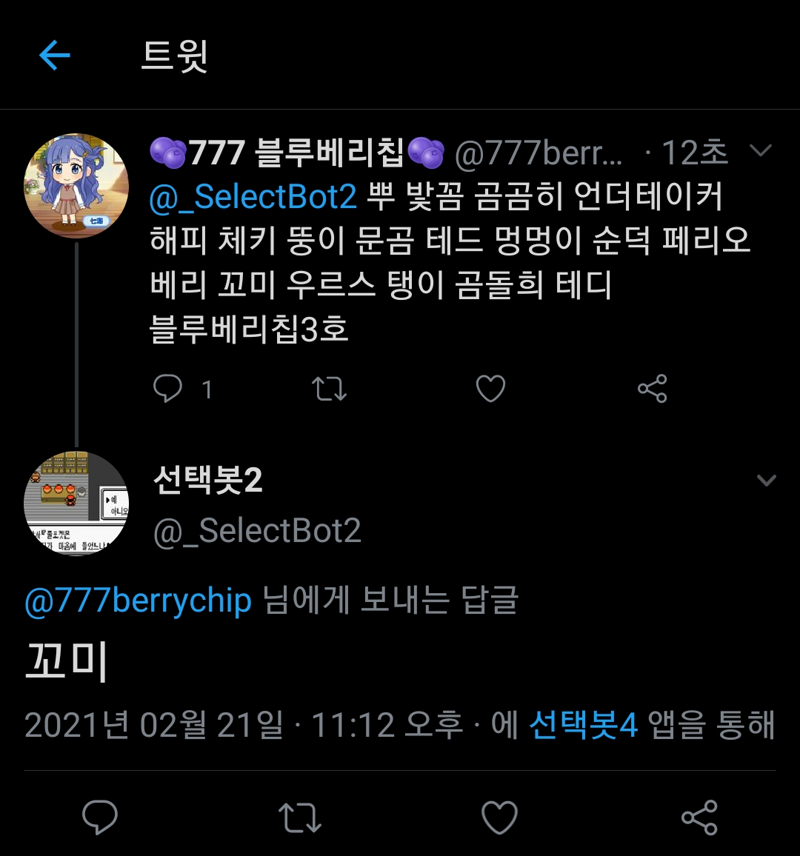Retweet the 선택봇2 reply tweet

tap(299, 818)
